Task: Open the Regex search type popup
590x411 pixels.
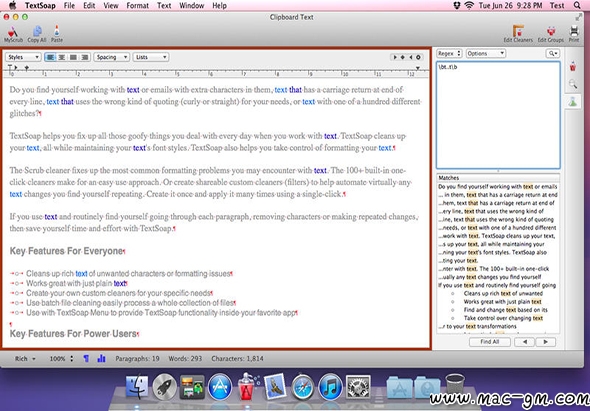Action: (449, 53)
